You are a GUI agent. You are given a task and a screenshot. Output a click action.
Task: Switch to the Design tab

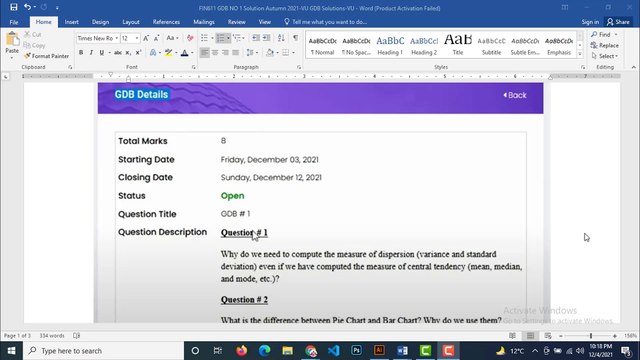[100, 22]
